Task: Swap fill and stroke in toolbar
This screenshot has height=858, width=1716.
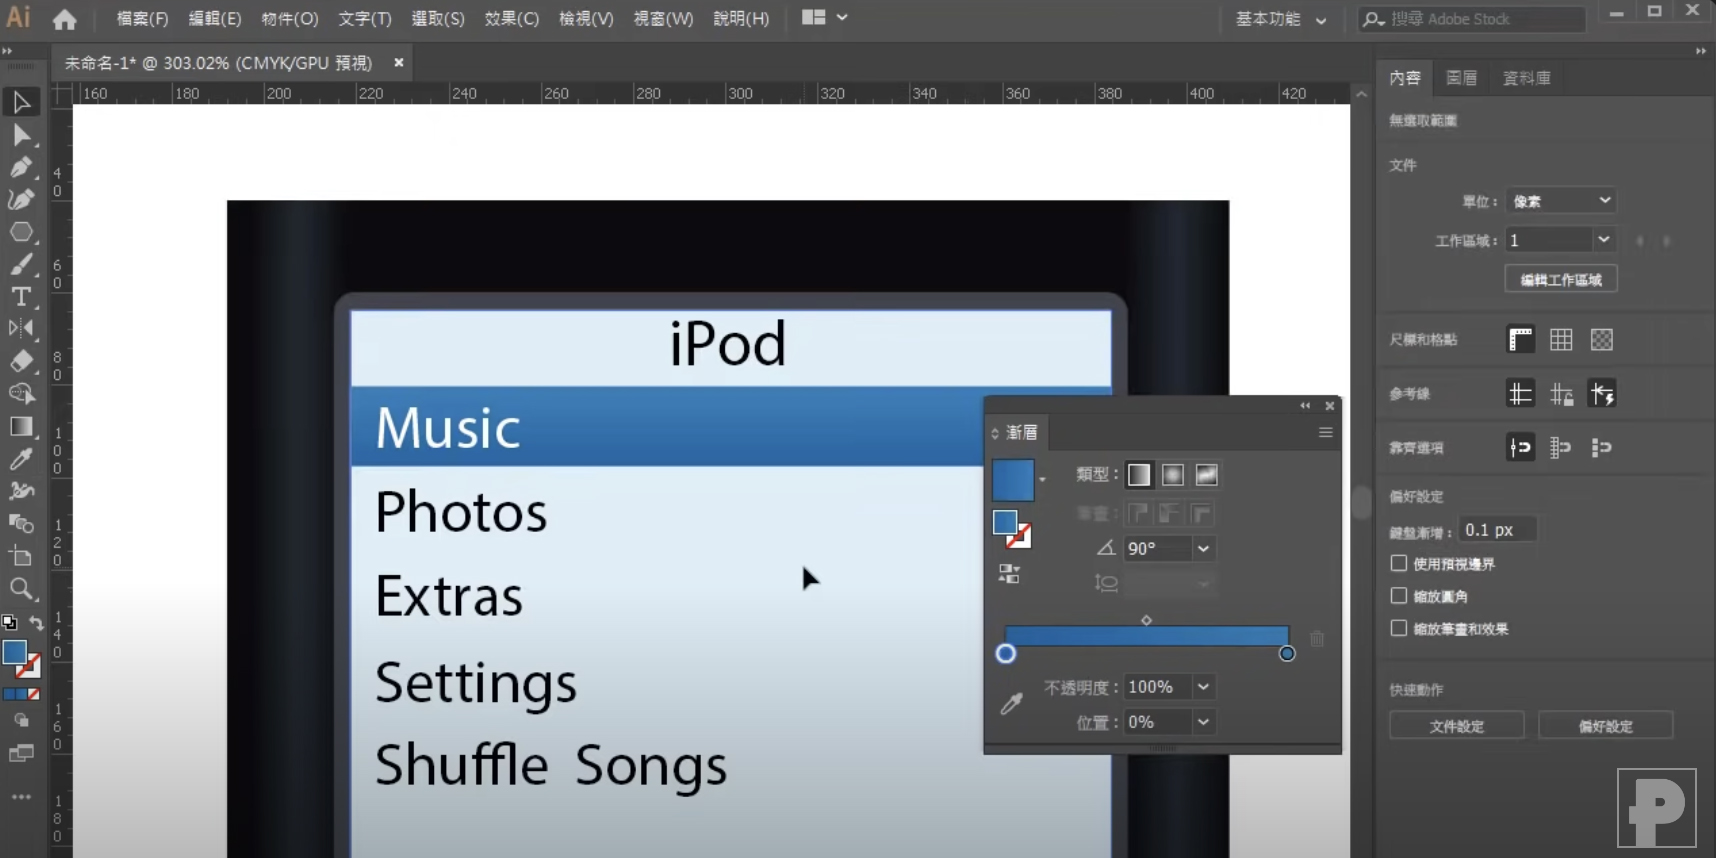Action: click(x=36, y=623)
